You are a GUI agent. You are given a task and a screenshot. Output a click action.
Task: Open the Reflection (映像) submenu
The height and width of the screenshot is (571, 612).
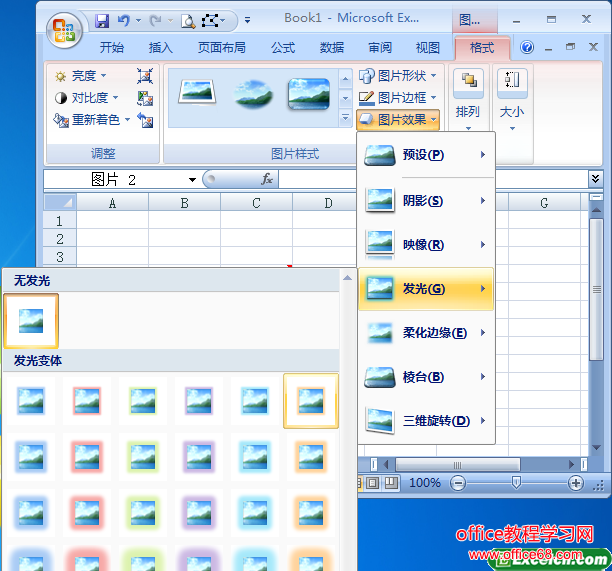click(x=426, y=245)
